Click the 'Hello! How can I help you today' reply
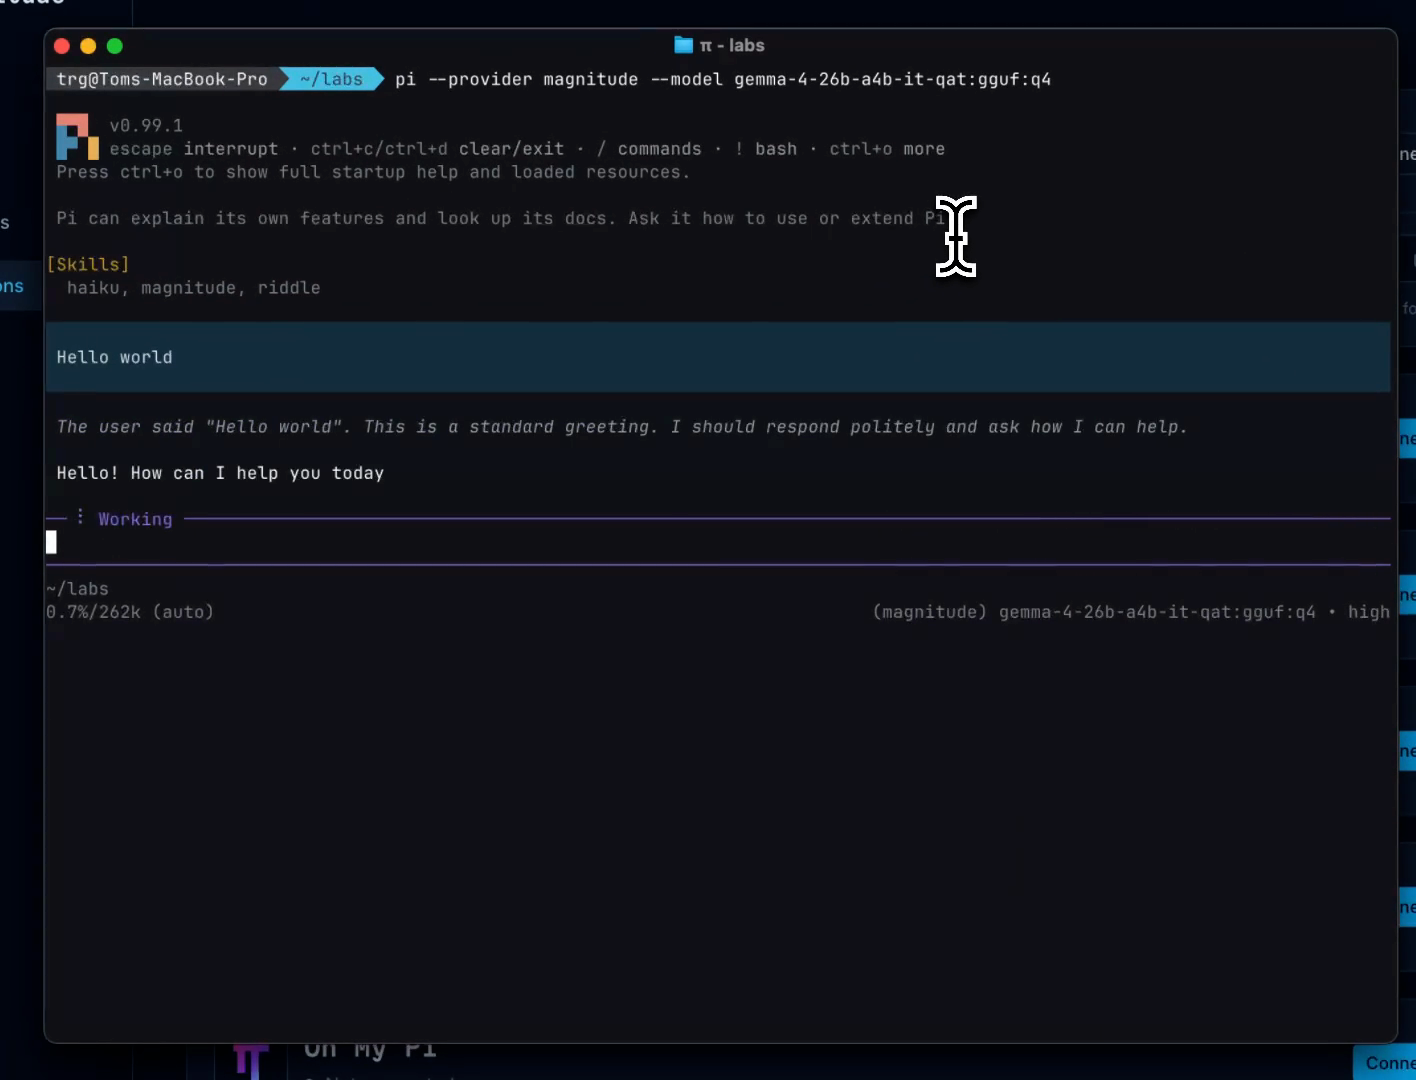1416x1080 pixels. 220,473
